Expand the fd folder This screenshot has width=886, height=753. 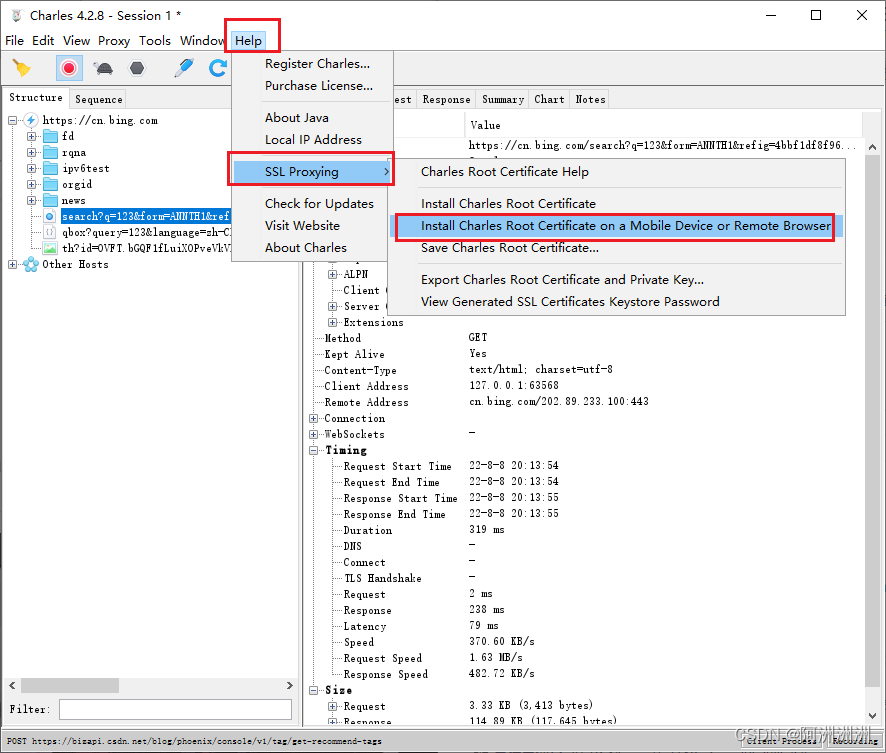[x=31, y=136]
